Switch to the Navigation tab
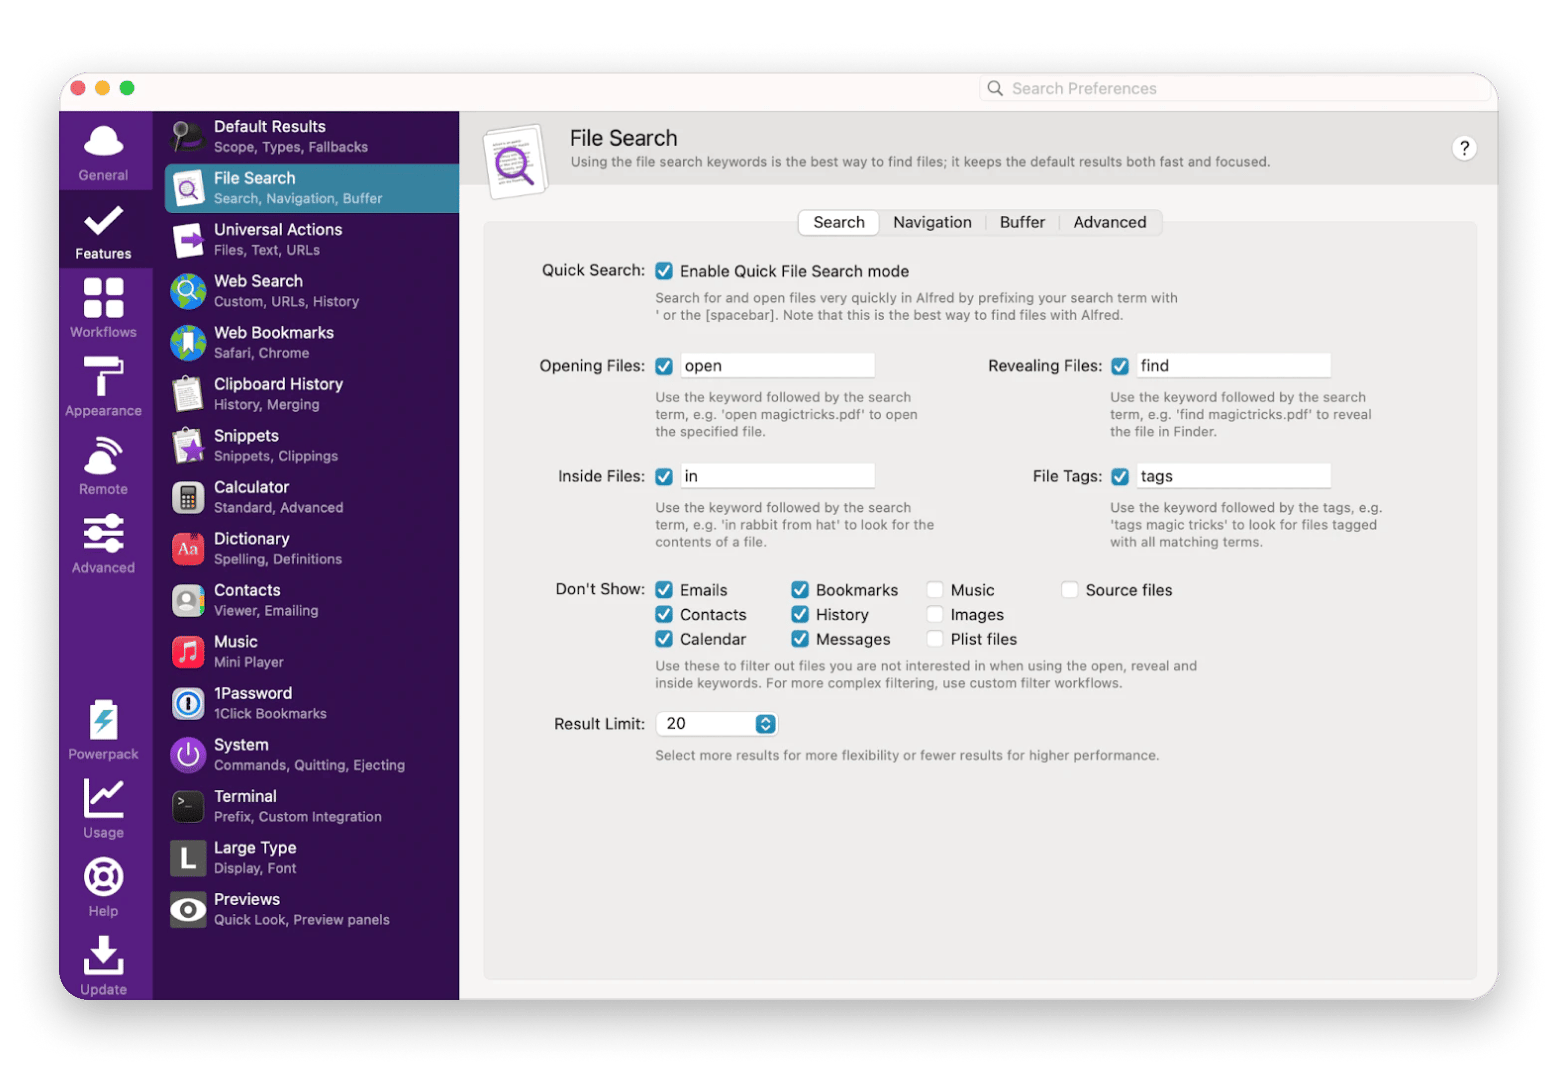This screenshot has width=1560, height=1080. pos(932,222)
